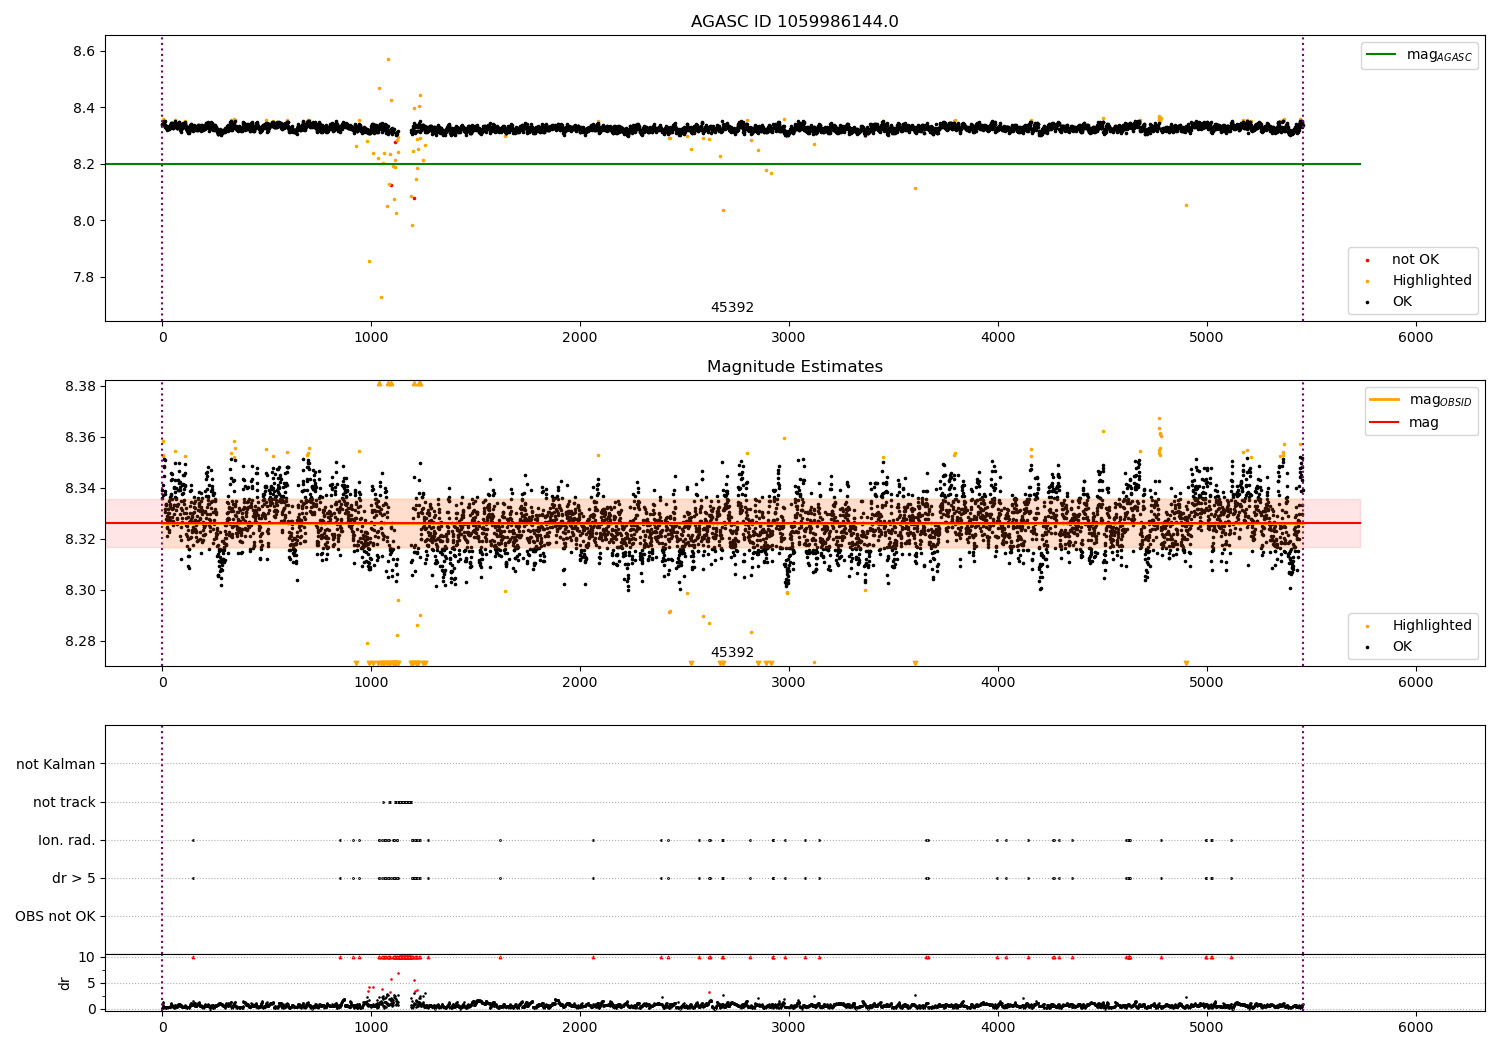Click the 45392 label in top plot

(x=732, y=308)
